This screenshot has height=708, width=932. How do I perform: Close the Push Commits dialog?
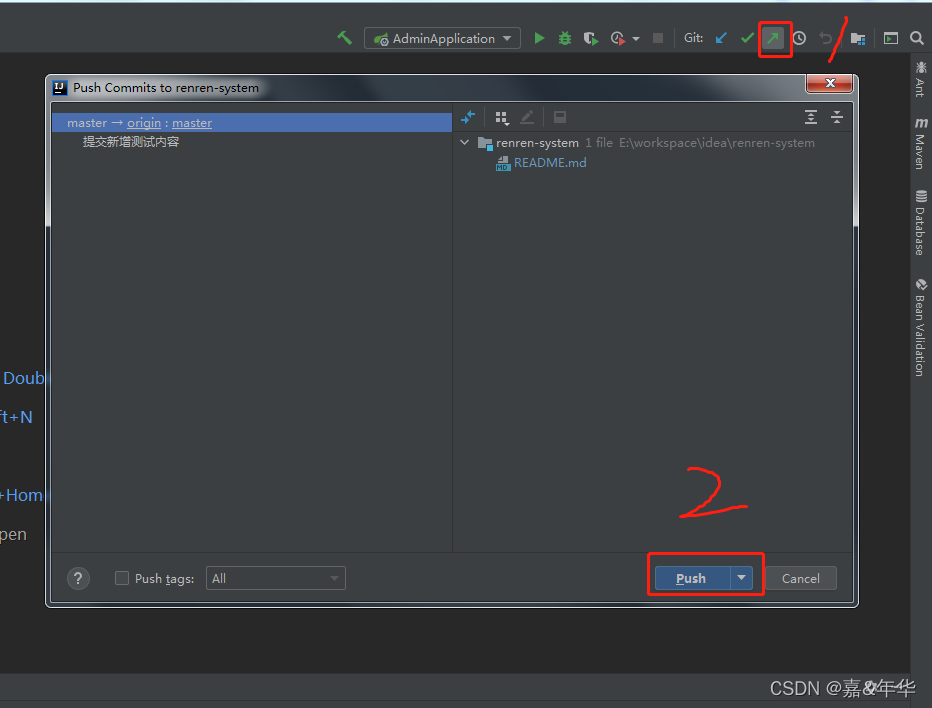(x=830, y=83)
